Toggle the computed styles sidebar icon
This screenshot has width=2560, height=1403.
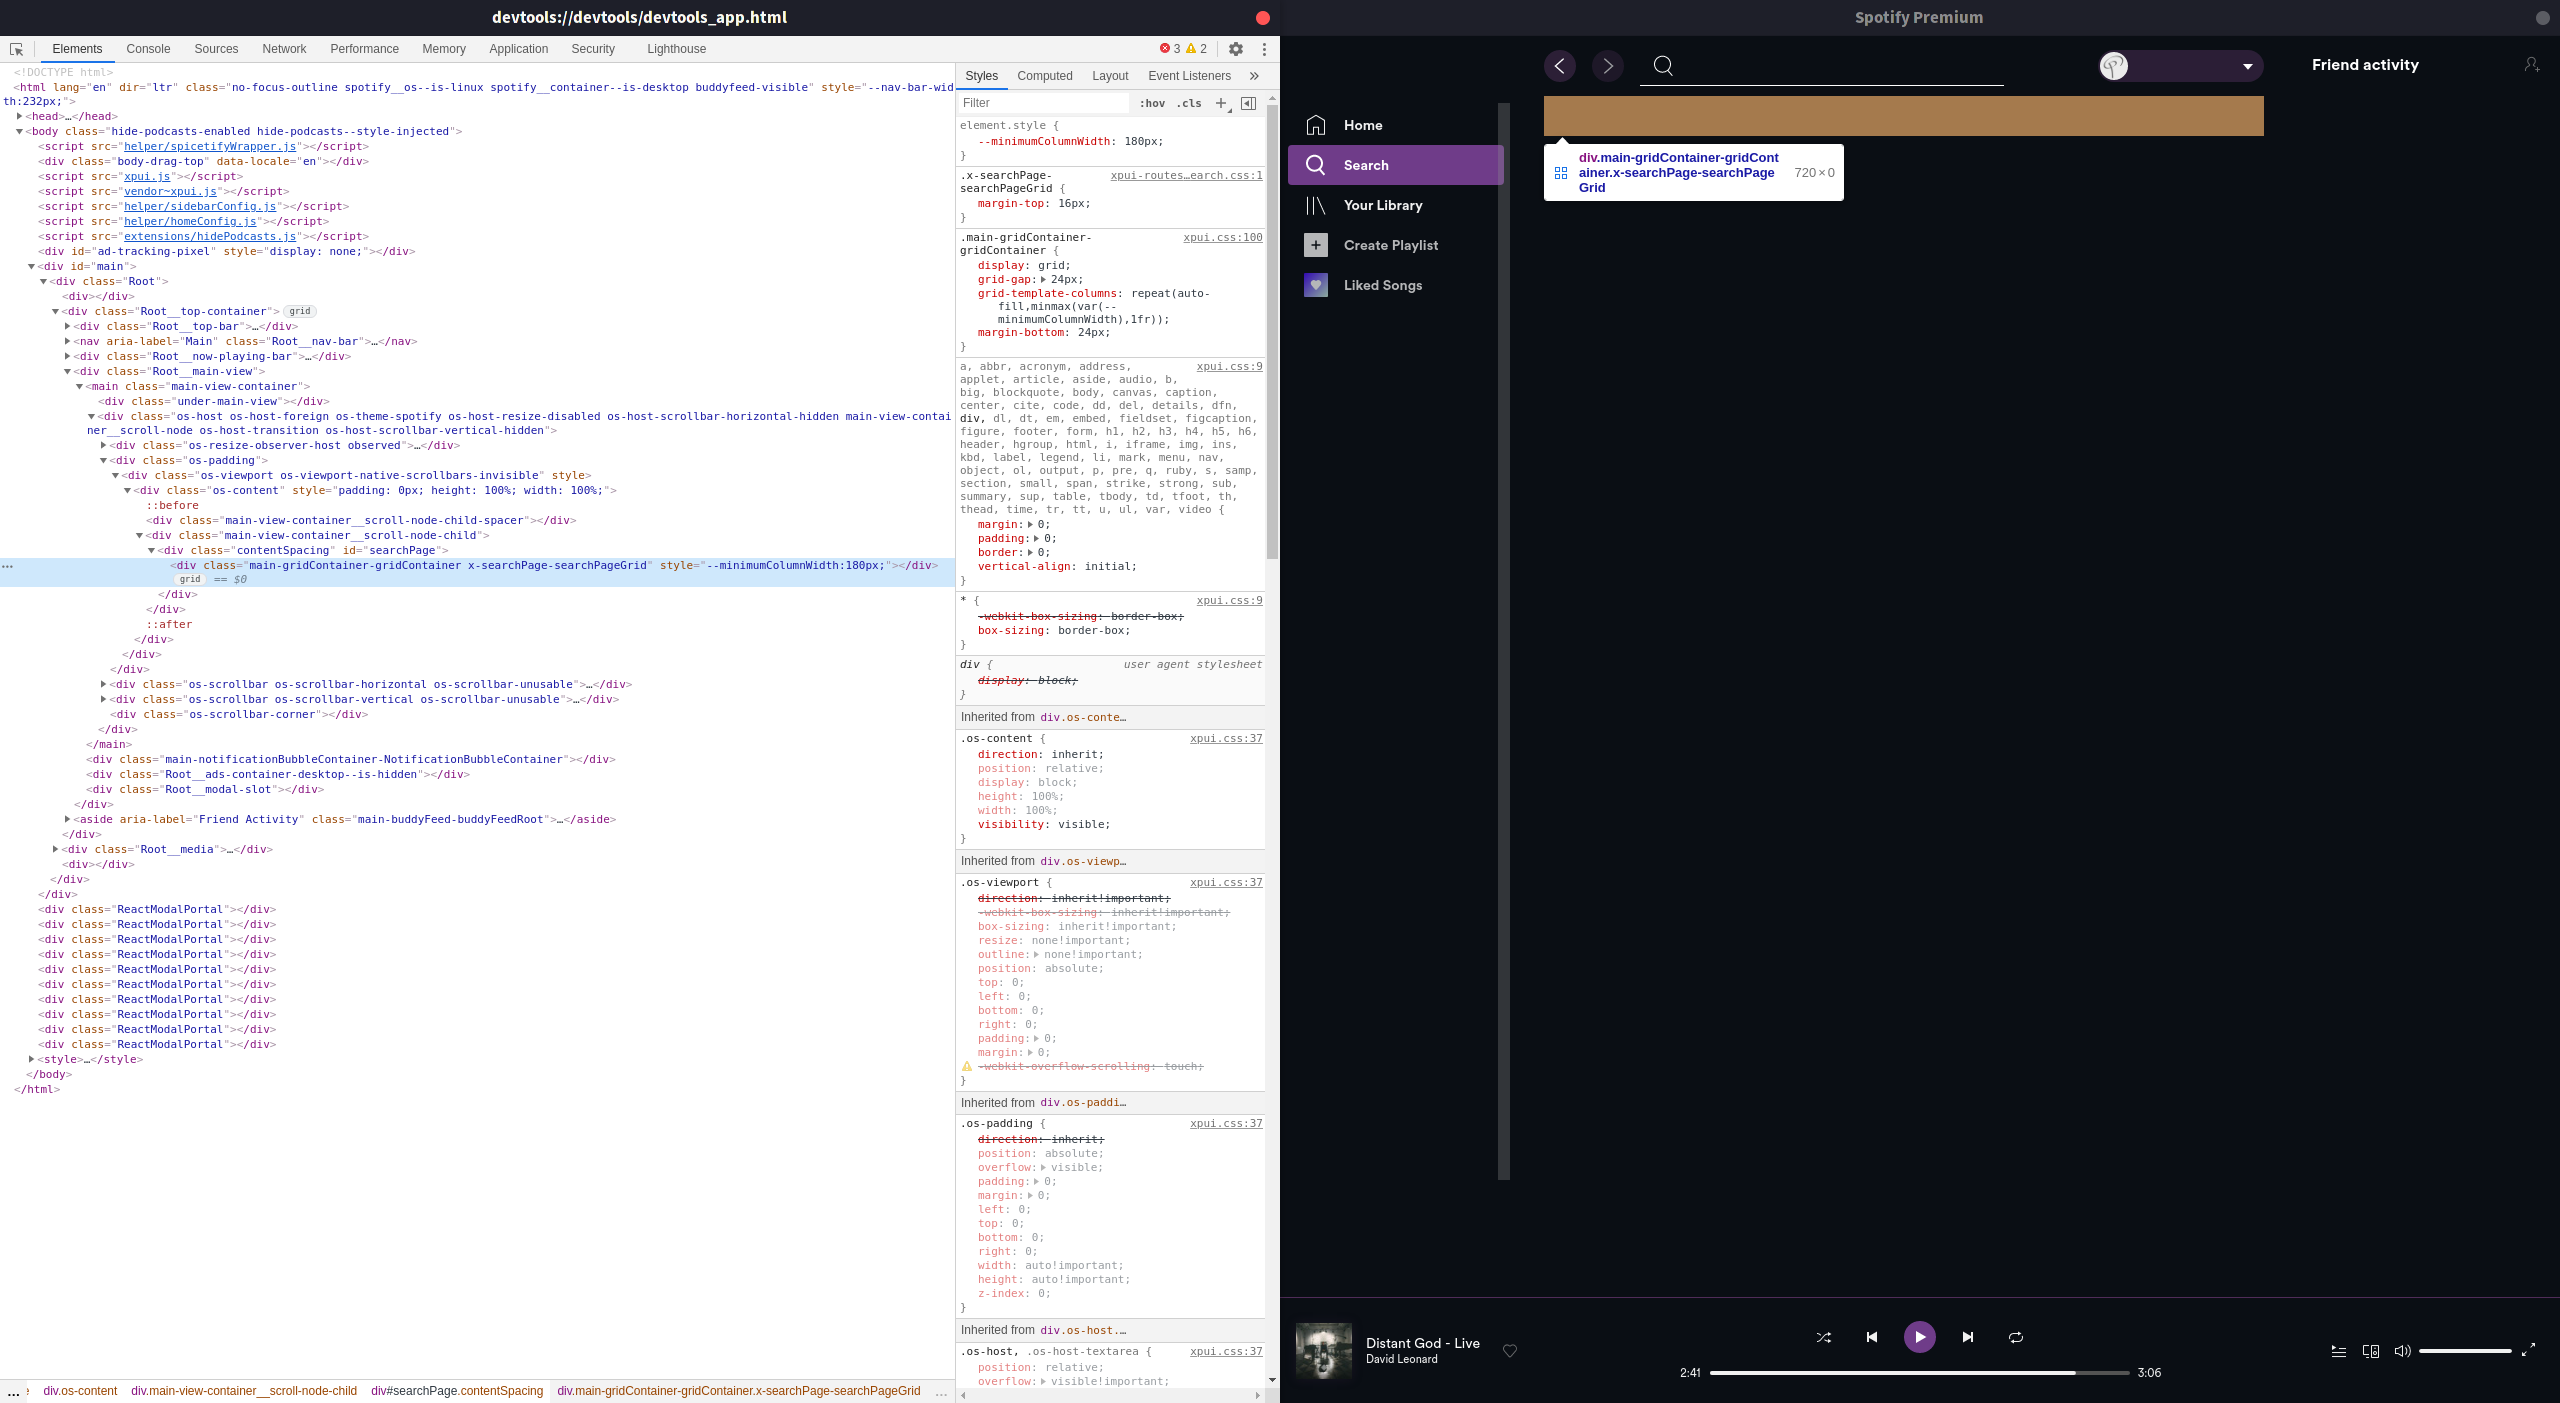coord(1248,103)
